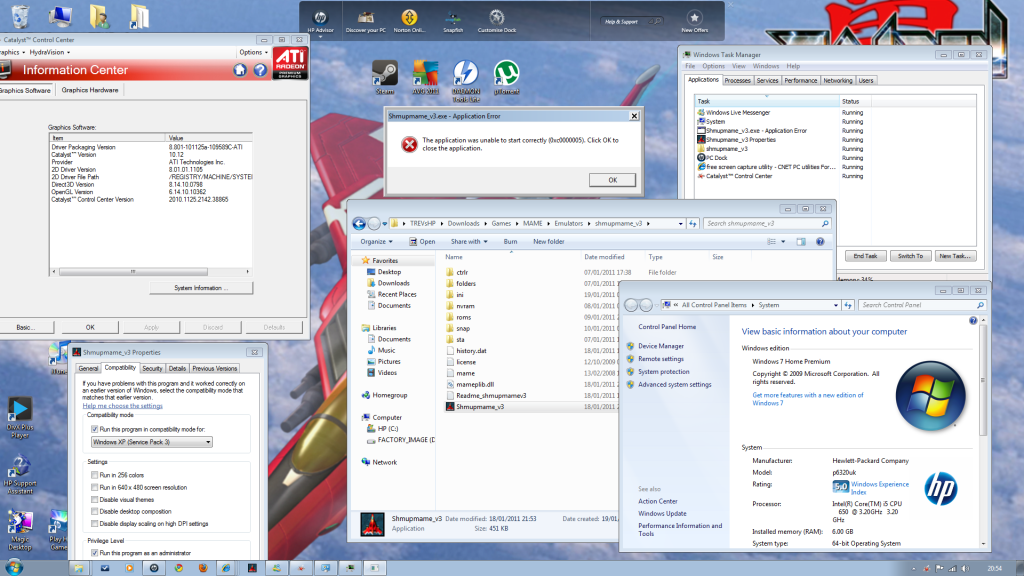Check Disable visual themes
The image size is (1024, 576).
pyautogui.click(x=95, y=500)
